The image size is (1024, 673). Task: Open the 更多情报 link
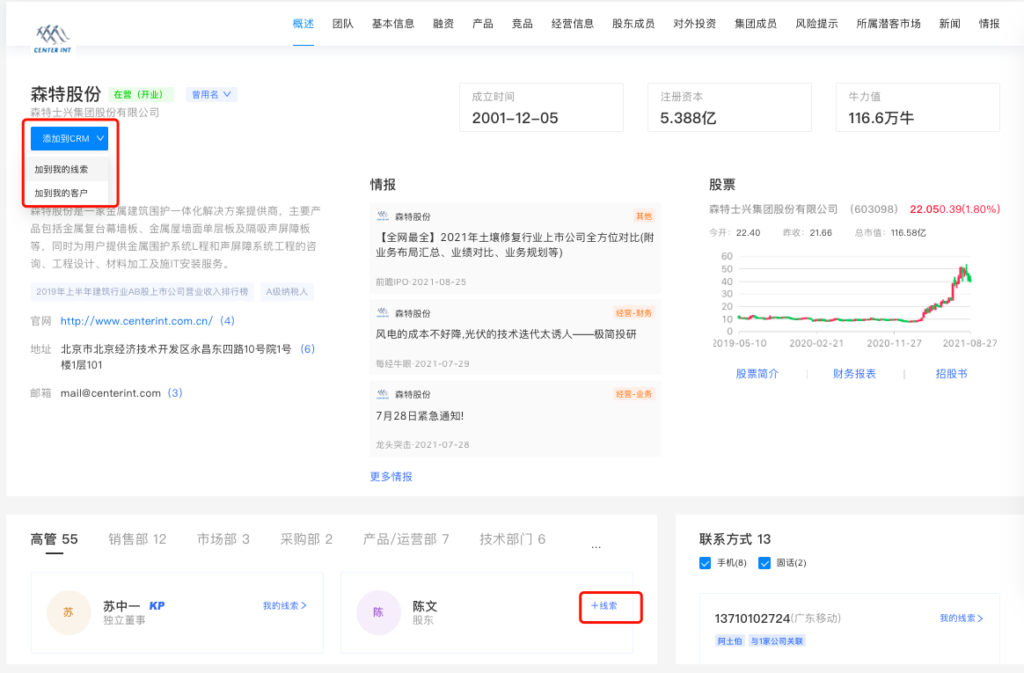point(391,477)
